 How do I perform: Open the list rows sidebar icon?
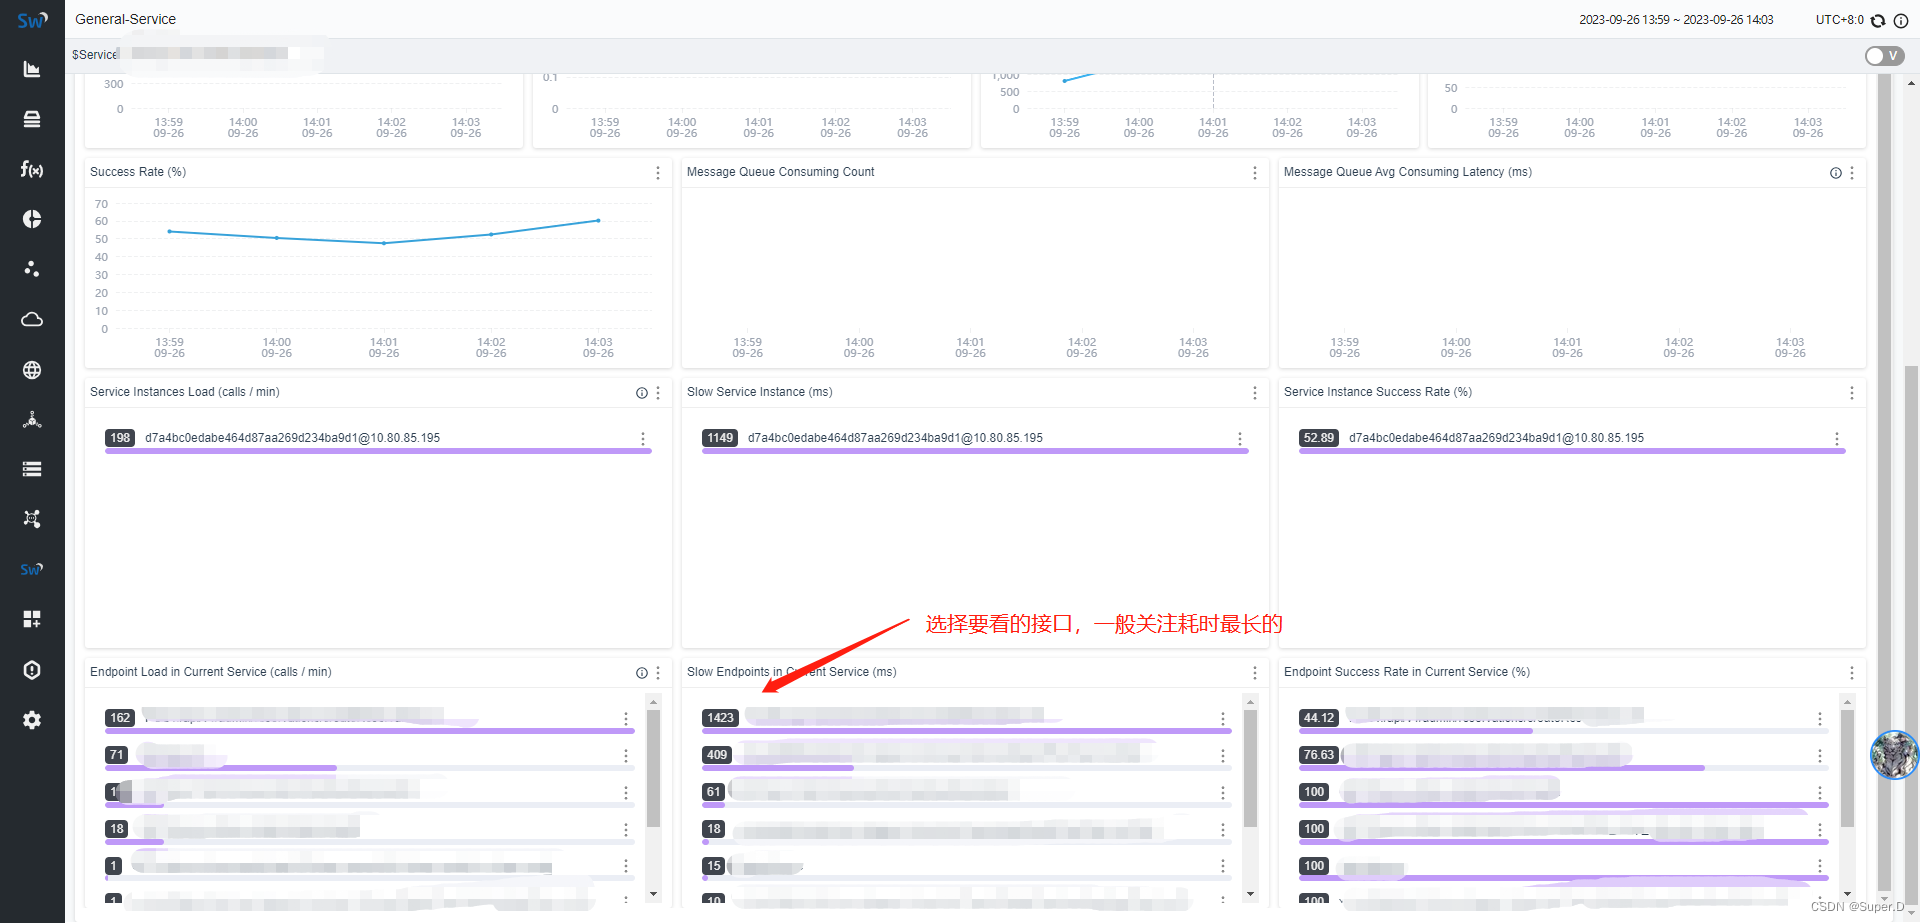[32, 469]
